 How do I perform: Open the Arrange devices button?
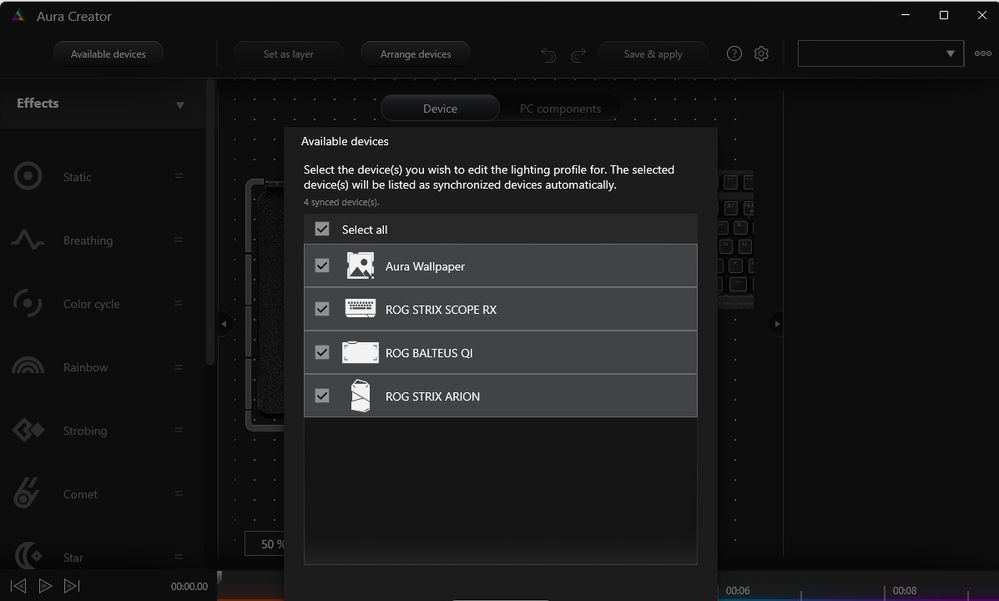[x=415, y=54]
